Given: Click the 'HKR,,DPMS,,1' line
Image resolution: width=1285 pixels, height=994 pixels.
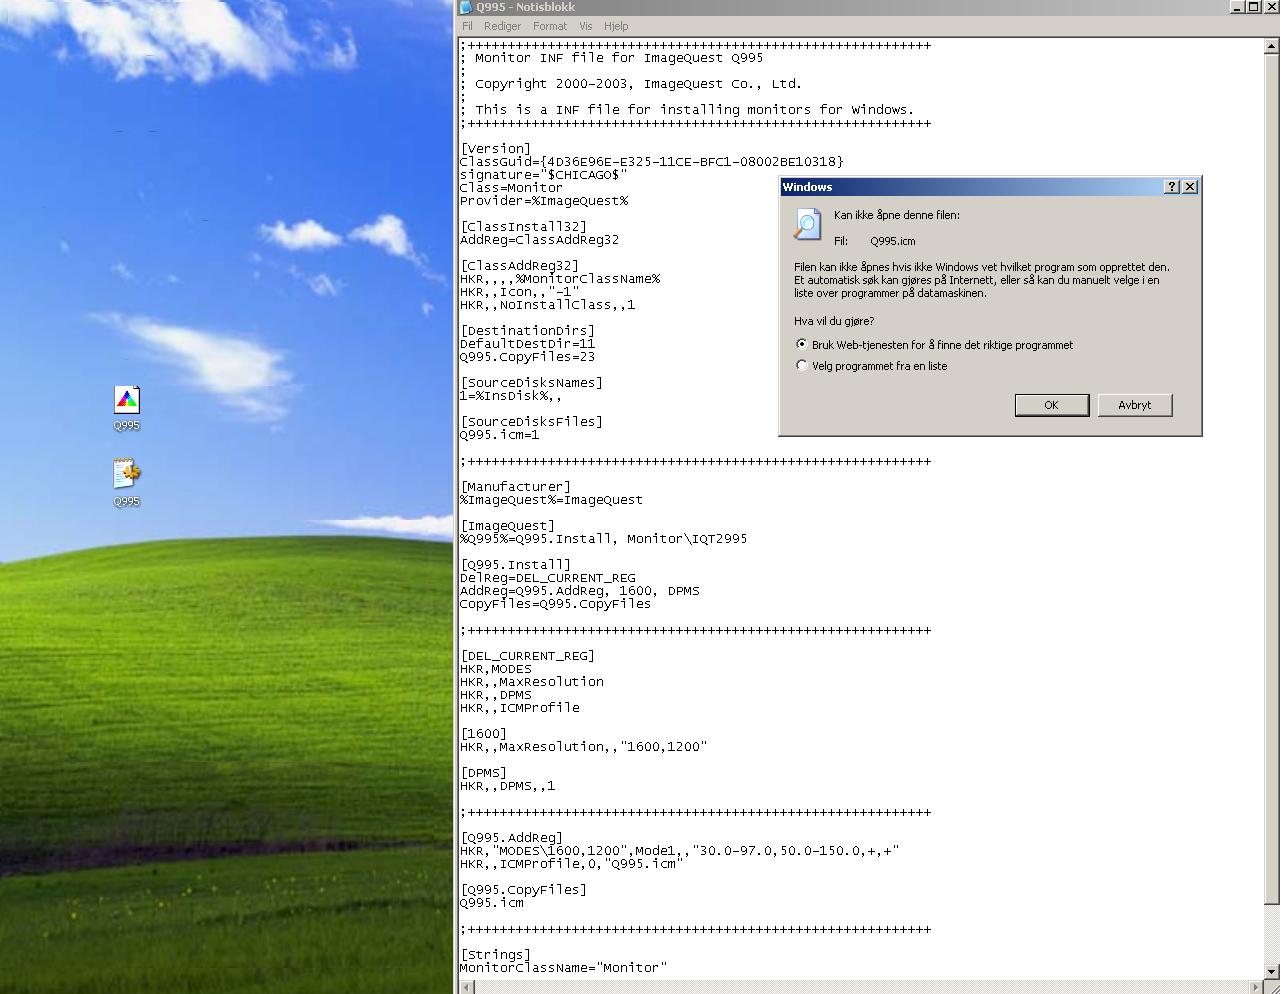Looking at the screenshot, I should (507, 786).
